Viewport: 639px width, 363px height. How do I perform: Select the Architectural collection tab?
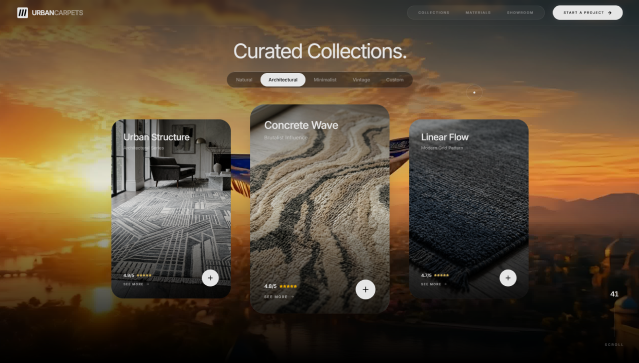(x=283, y=80)
